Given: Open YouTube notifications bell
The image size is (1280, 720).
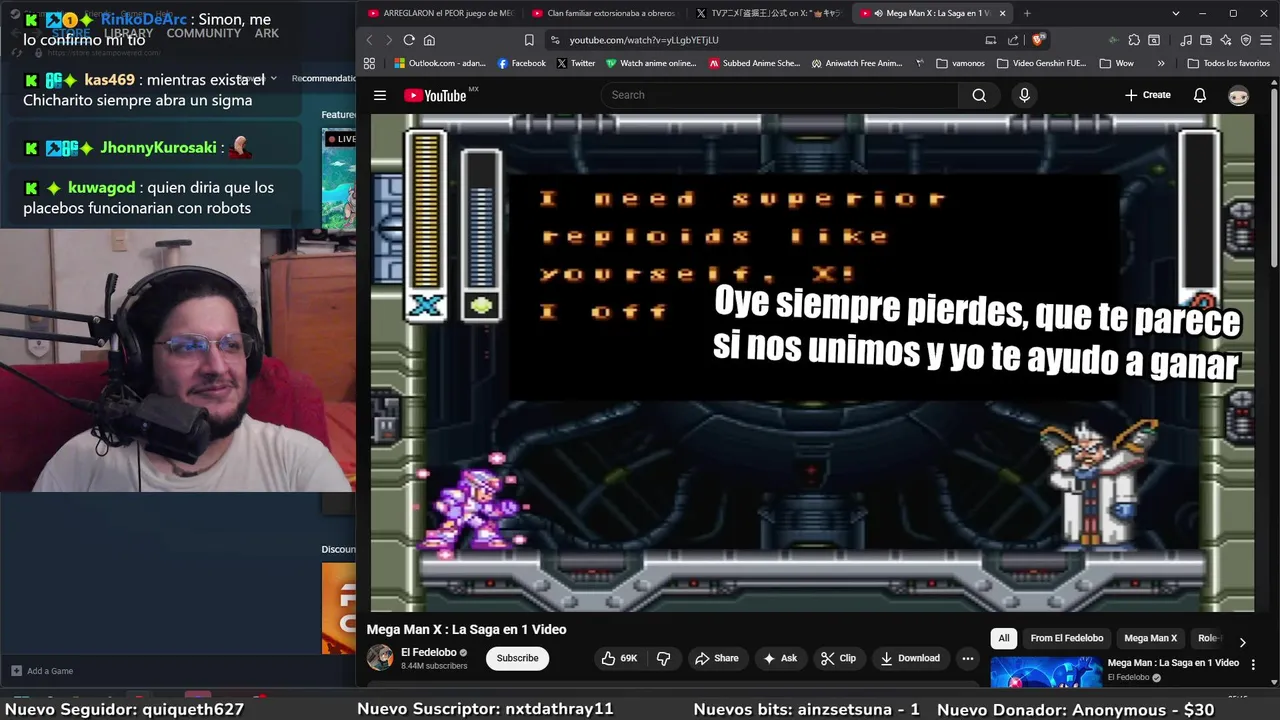Looking at the screenshot, I should pyautogui.click(x=1200, y=95).
